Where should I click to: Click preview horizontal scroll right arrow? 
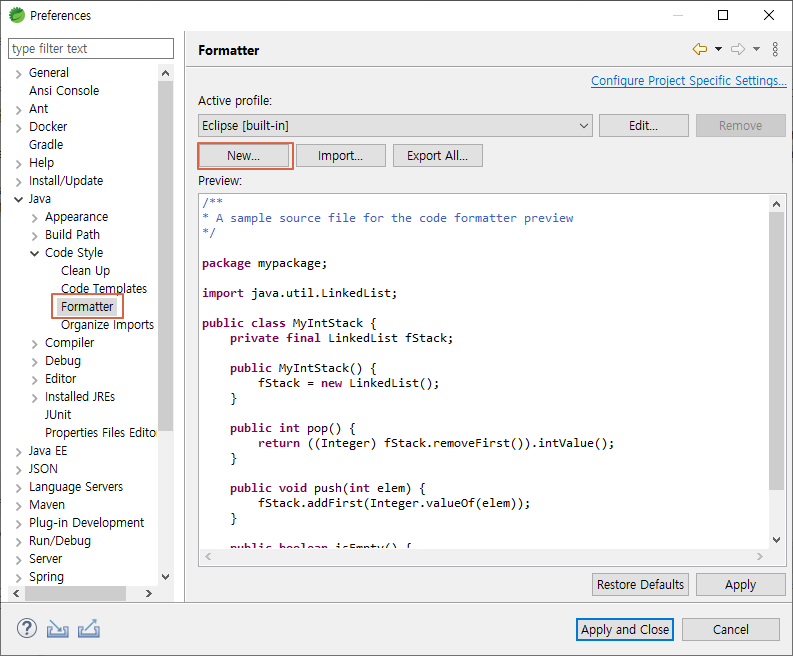(760, 556)
